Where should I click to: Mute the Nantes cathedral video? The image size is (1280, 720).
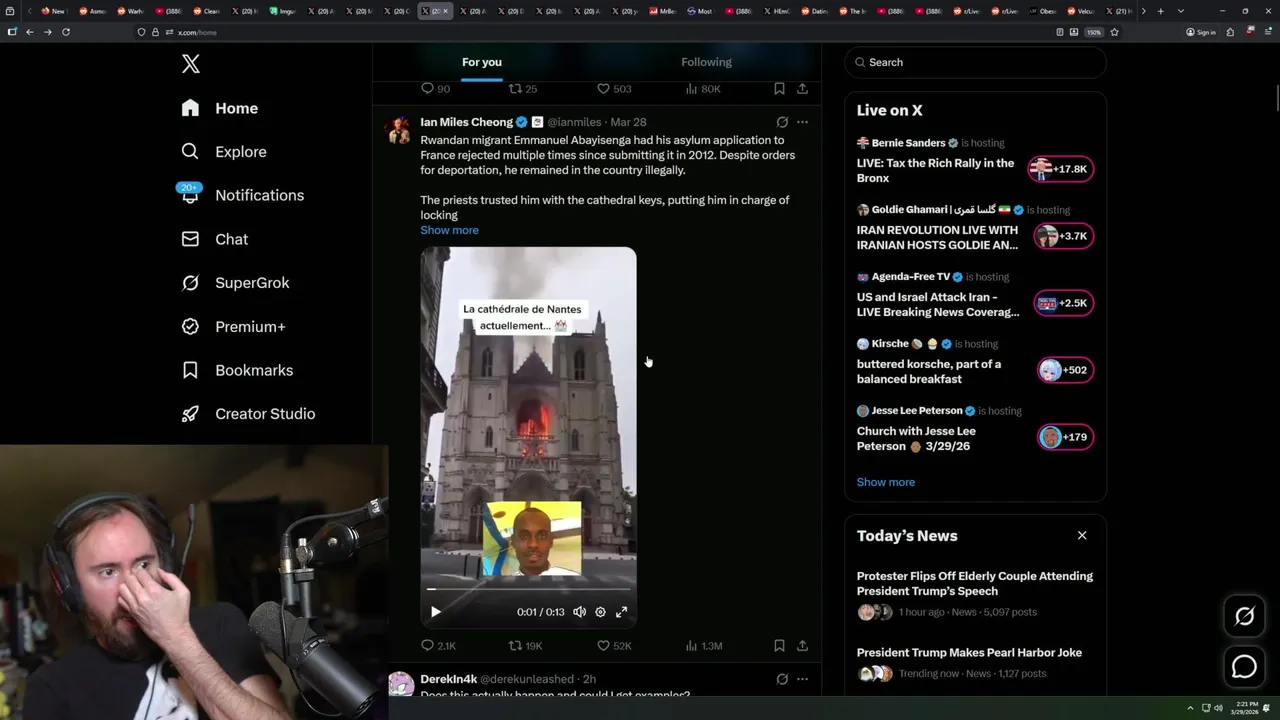point(579,612)
